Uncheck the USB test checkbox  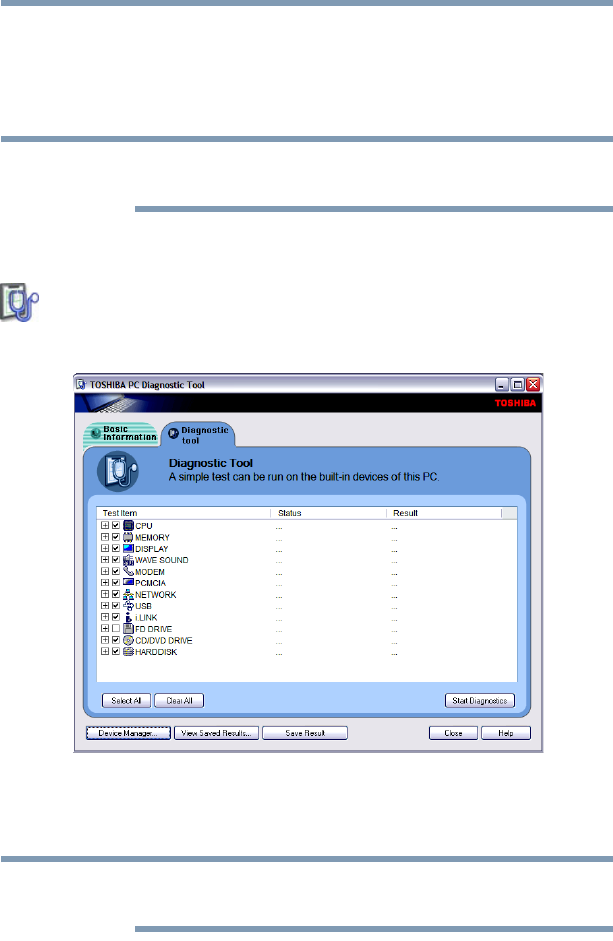pos(116,606)
